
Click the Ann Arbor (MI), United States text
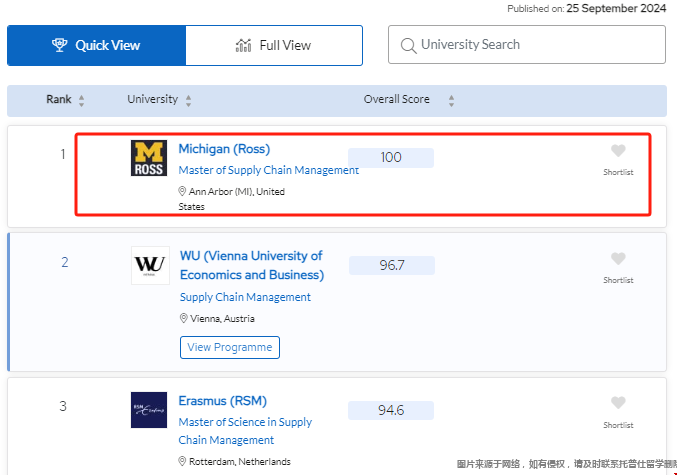pos(232,199)
